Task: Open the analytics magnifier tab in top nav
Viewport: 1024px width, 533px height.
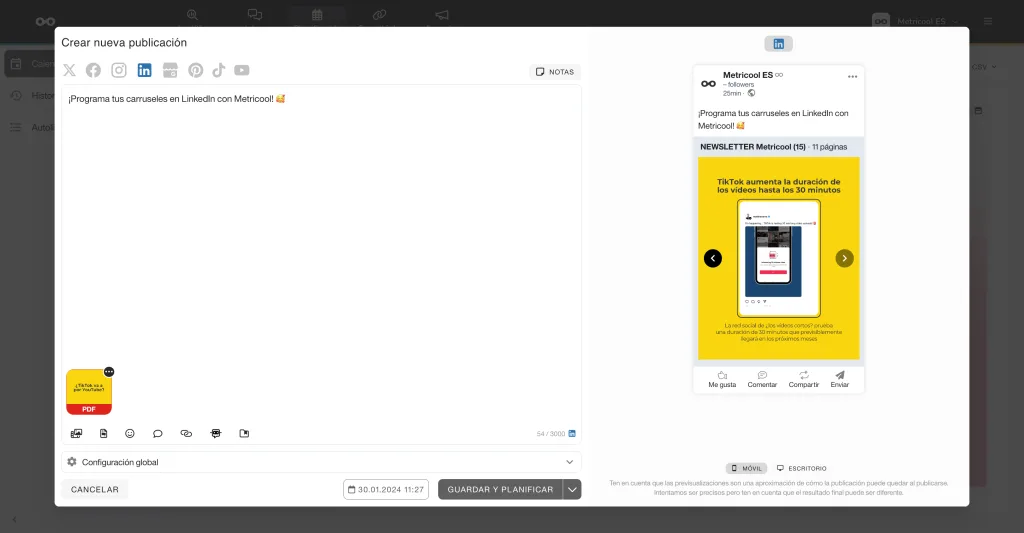Action: click(x=192, y=15)
